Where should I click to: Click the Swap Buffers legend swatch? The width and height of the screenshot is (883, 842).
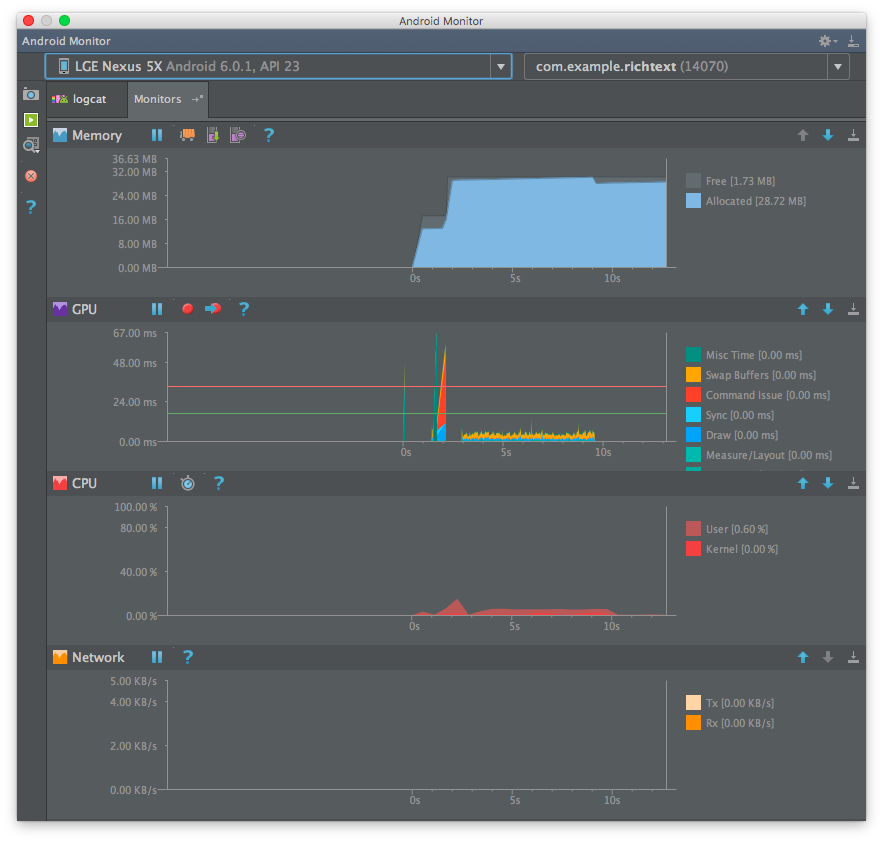click(x=693, y=375)
